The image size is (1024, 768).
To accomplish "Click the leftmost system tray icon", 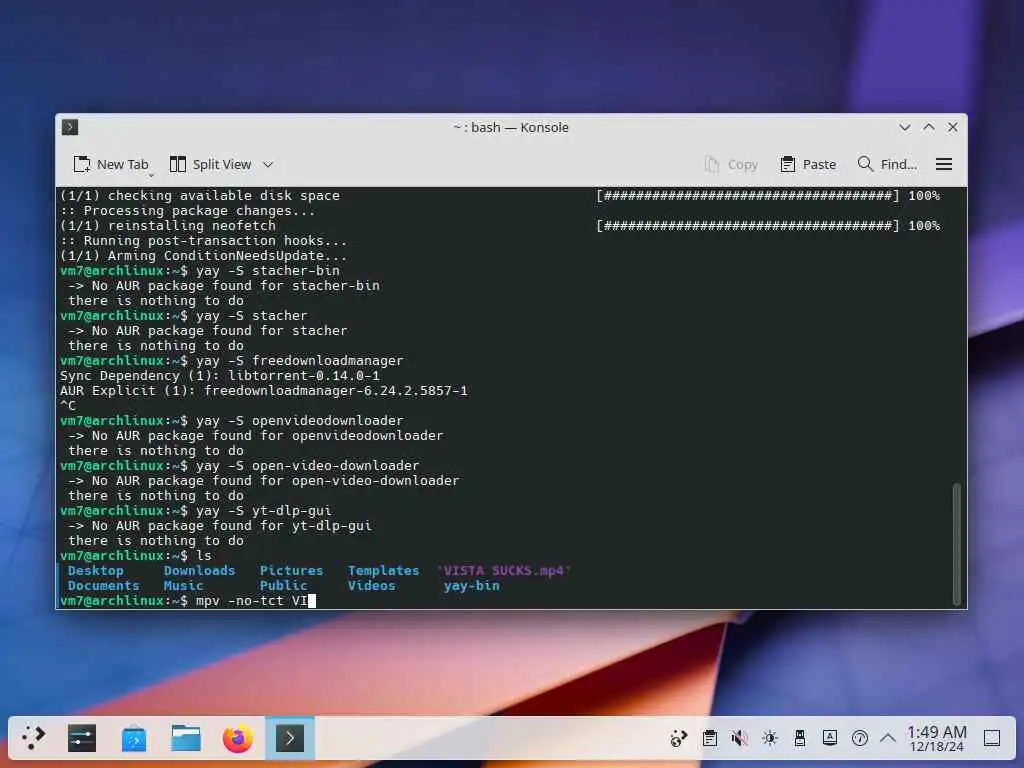I will pyautogui.click(x=679, y=739).
